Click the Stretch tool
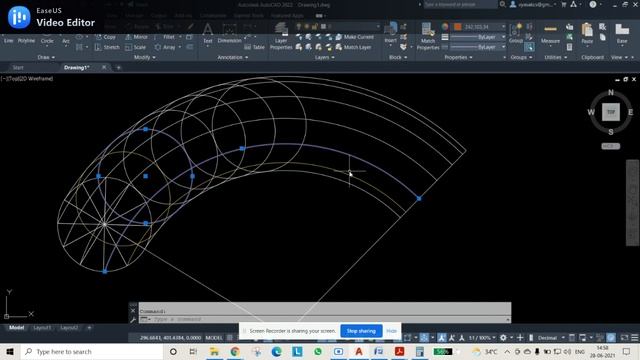The image size is (640, 360). 107,47
